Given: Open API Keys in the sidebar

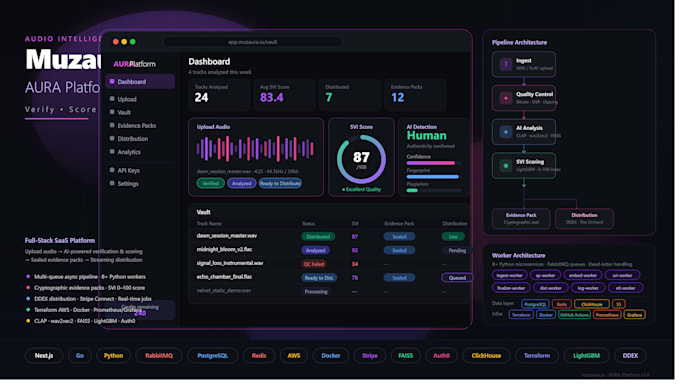Looking at the screenshot, I should (128, 171).
